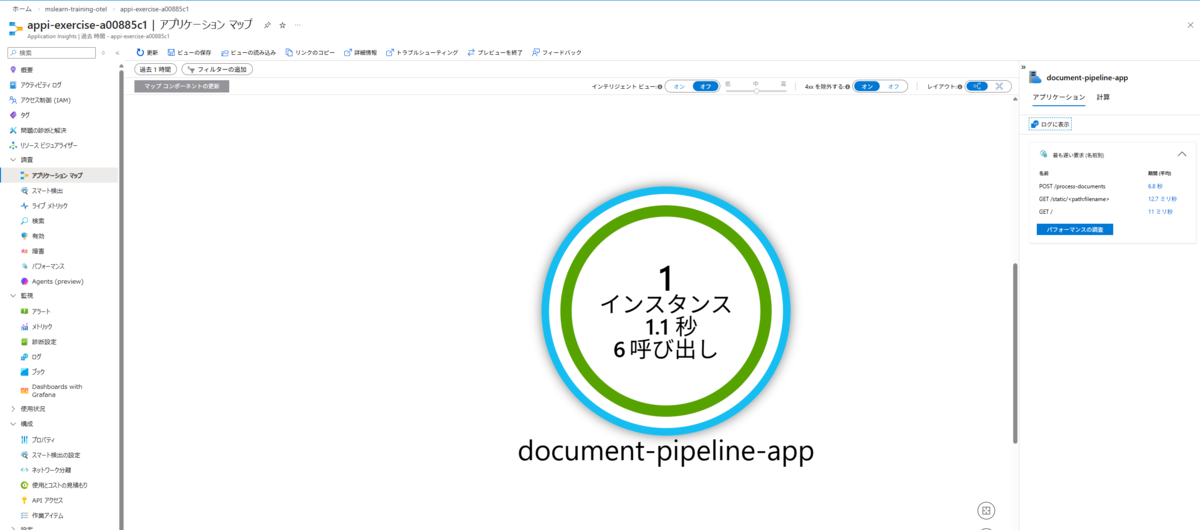
Task: Expand the 使用状況 sidebar section
Action: [13, 409]
